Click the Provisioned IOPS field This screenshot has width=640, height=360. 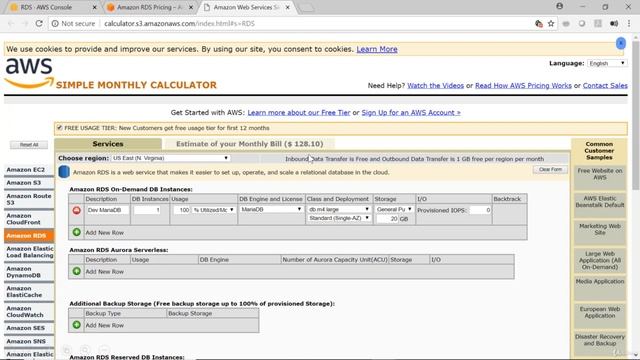(x=480, y=210)
